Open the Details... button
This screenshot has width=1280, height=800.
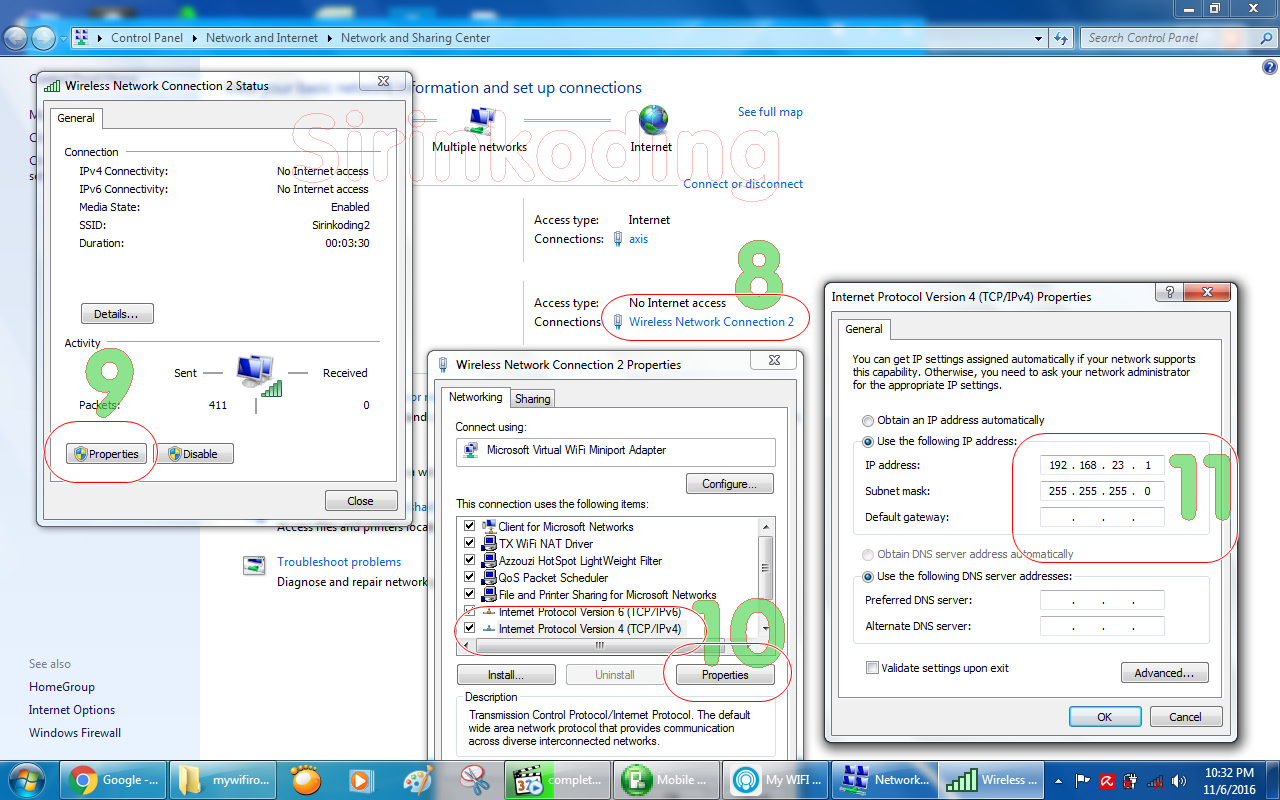coord(117,314)
